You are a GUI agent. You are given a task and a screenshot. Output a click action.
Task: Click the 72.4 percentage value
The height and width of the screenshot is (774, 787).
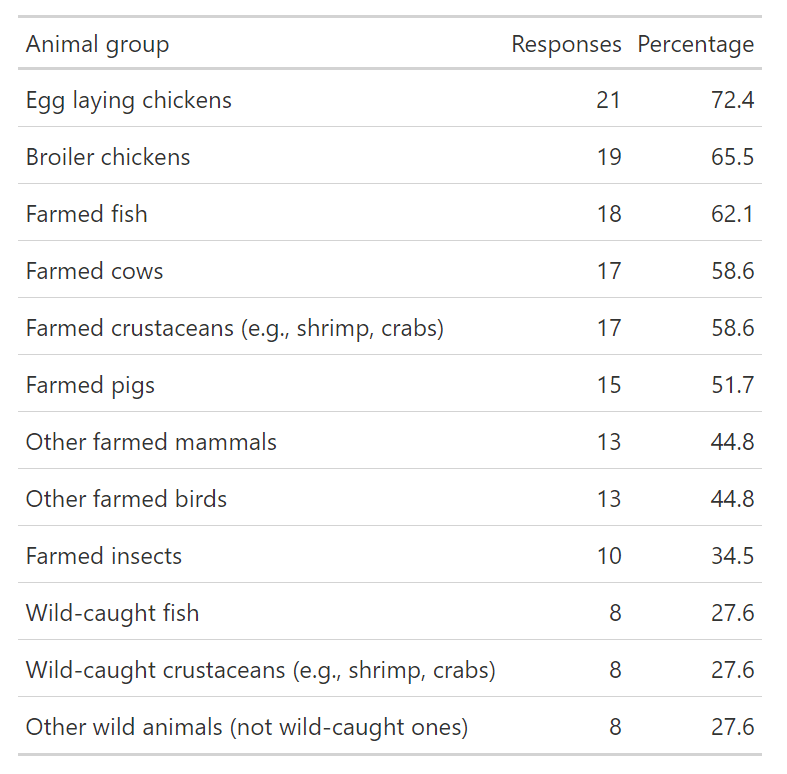click(x=732, y=100)
